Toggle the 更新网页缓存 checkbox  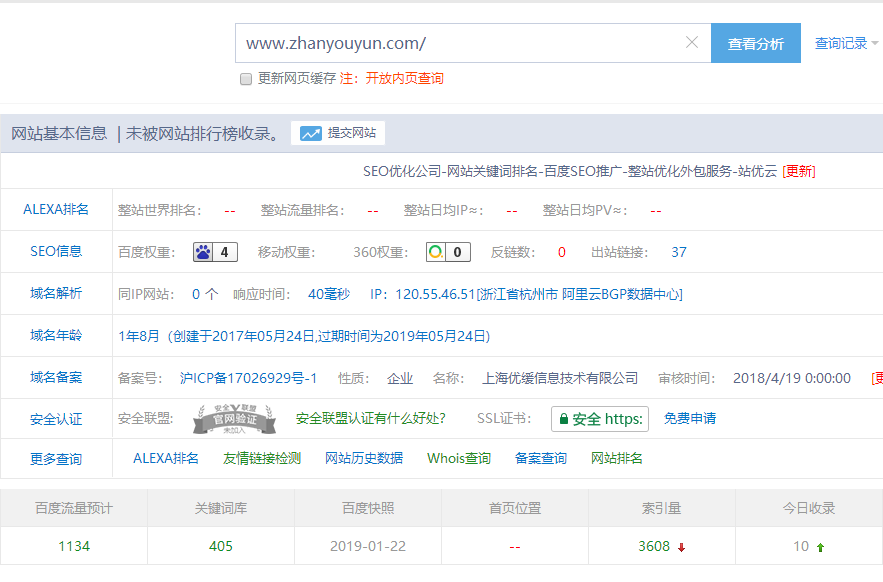[246, 79]
